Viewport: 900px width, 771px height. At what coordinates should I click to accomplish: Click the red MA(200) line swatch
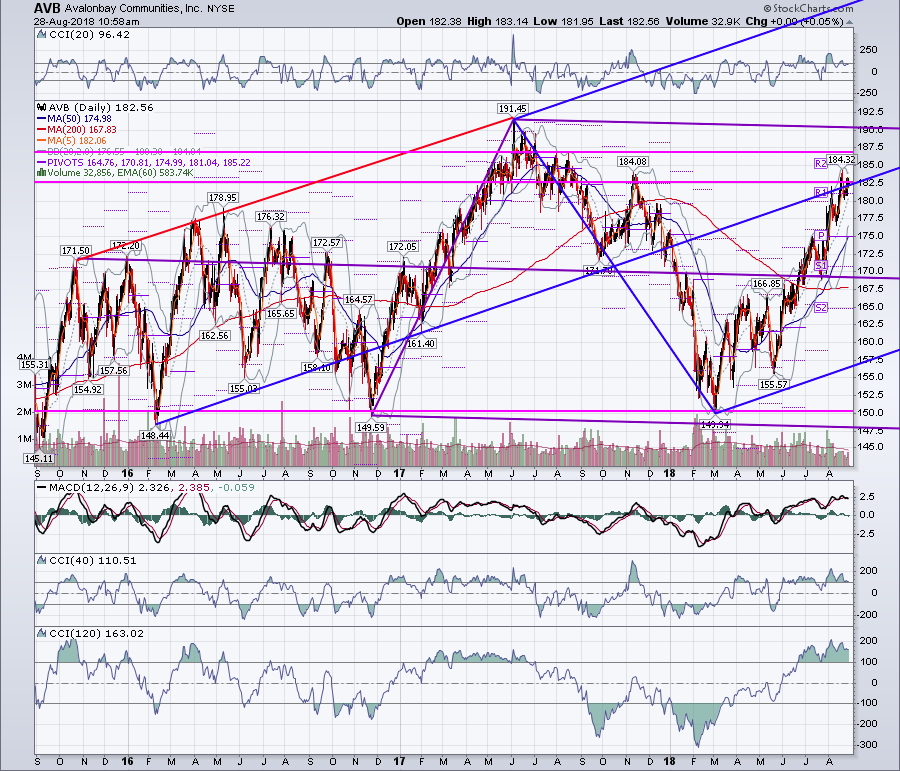coord(41,130)
